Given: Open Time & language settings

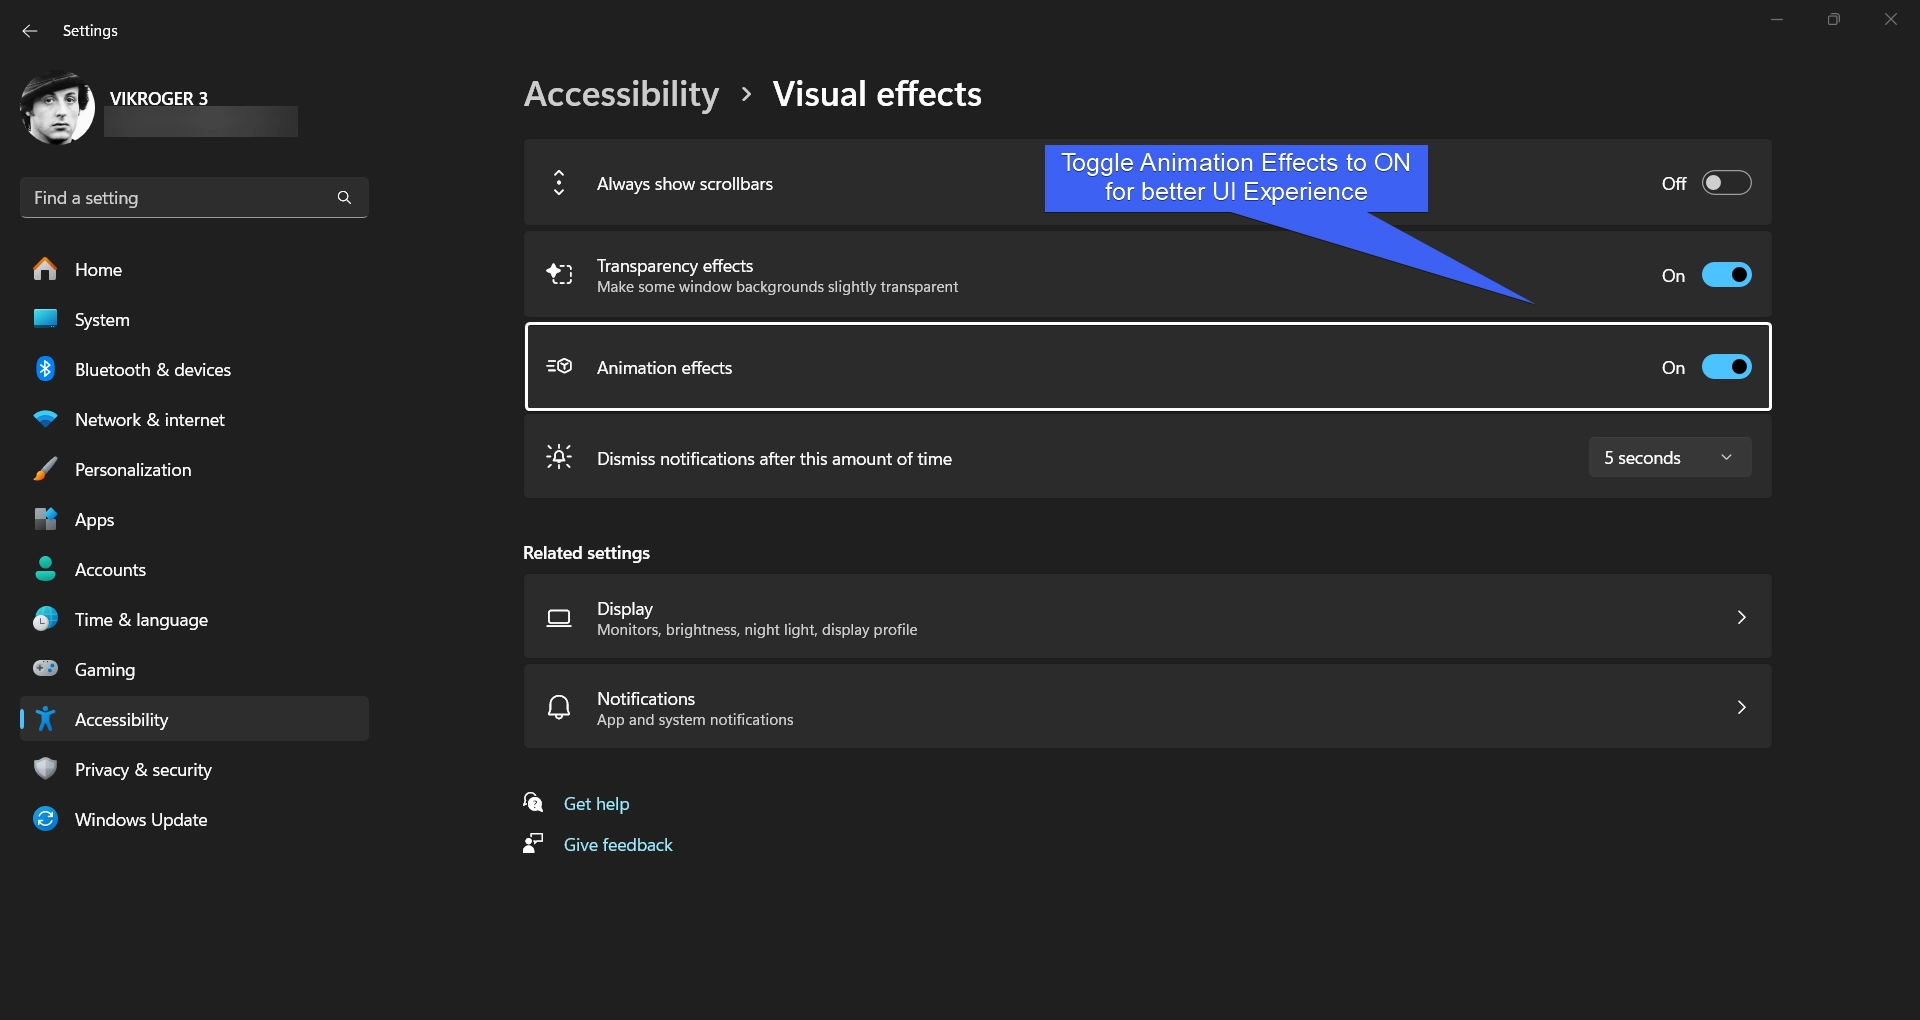Looking at the screenshot, I should tap(194, 619).
